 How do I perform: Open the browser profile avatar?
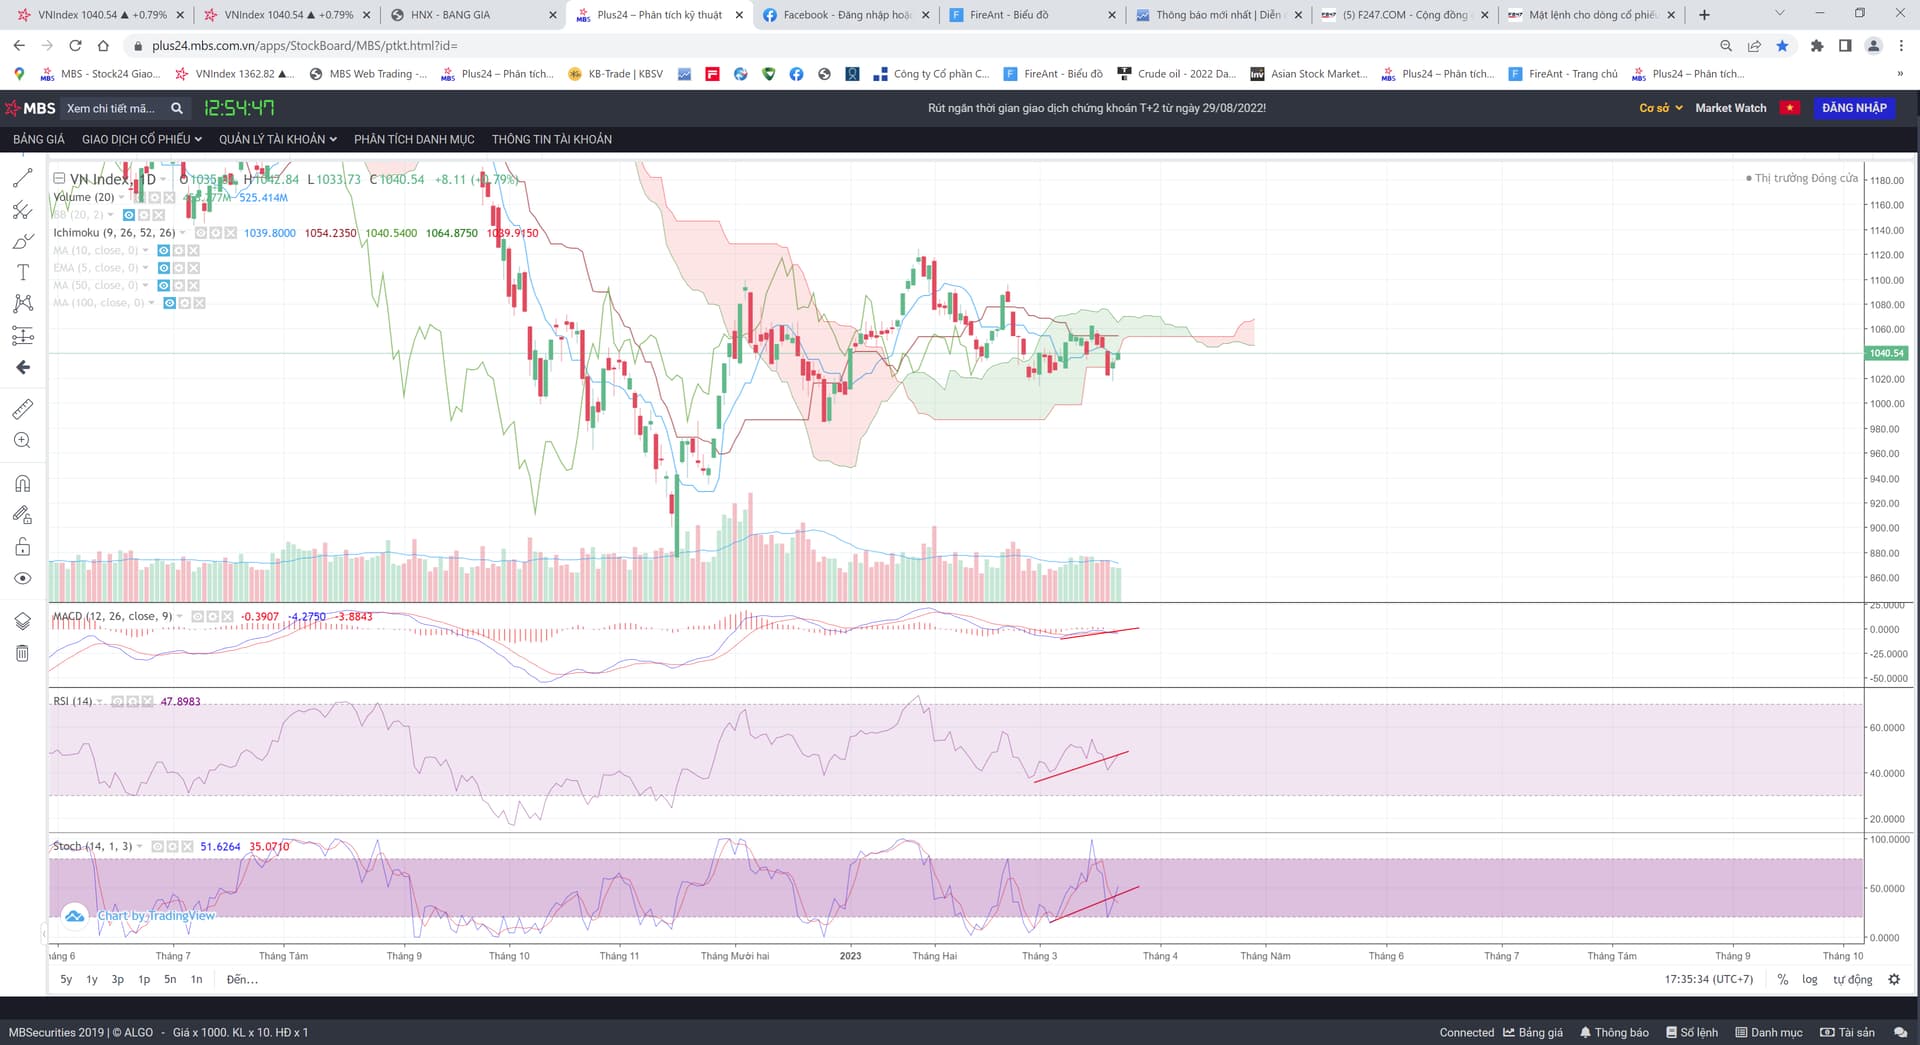1873,45
